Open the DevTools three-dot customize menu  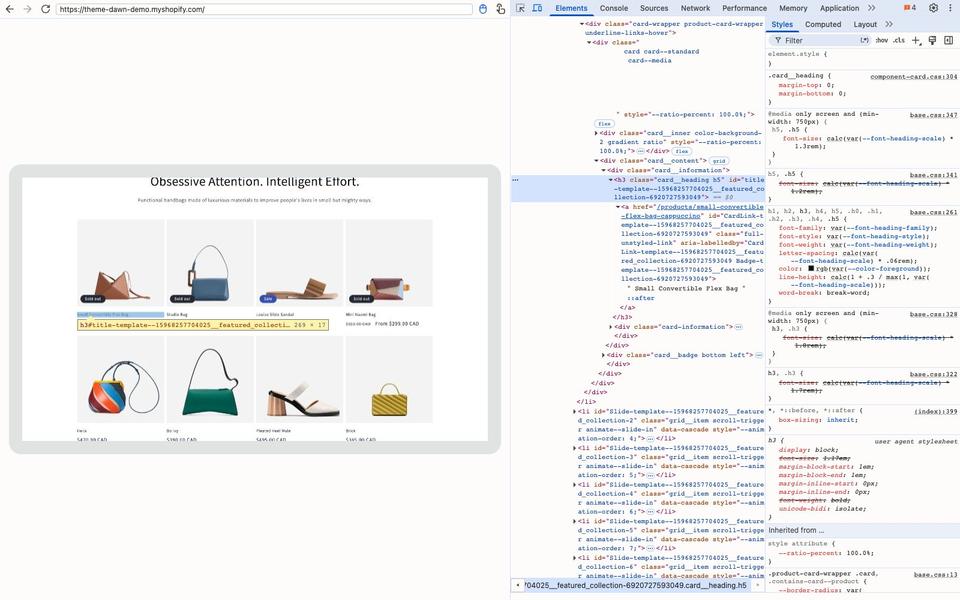(x=950, y=8)
